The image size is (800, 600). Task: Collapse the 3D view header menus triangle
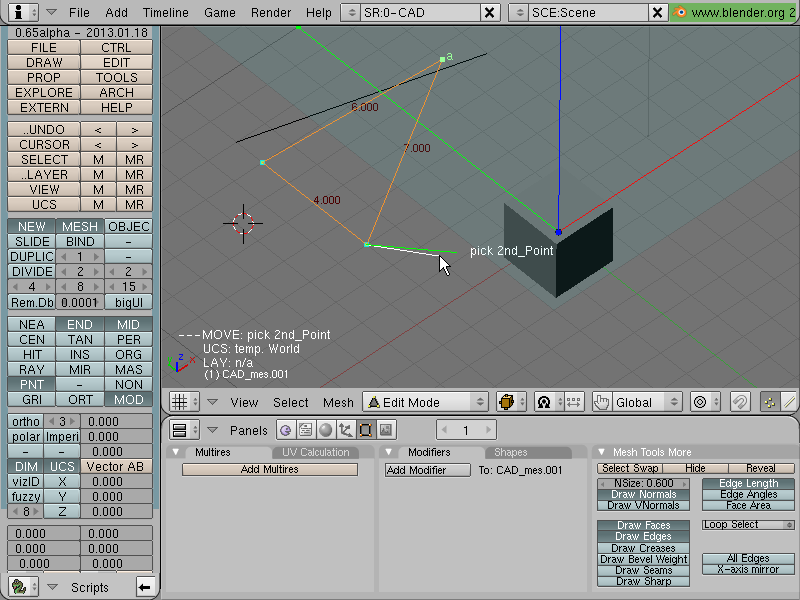213,402
